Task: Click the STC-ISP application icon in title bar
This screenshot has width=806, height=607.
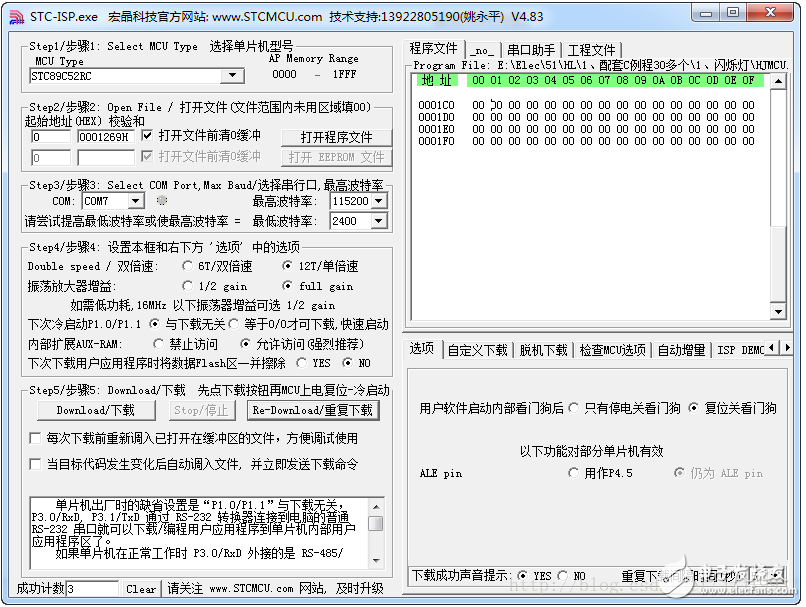Action: [x=14, y=14]
